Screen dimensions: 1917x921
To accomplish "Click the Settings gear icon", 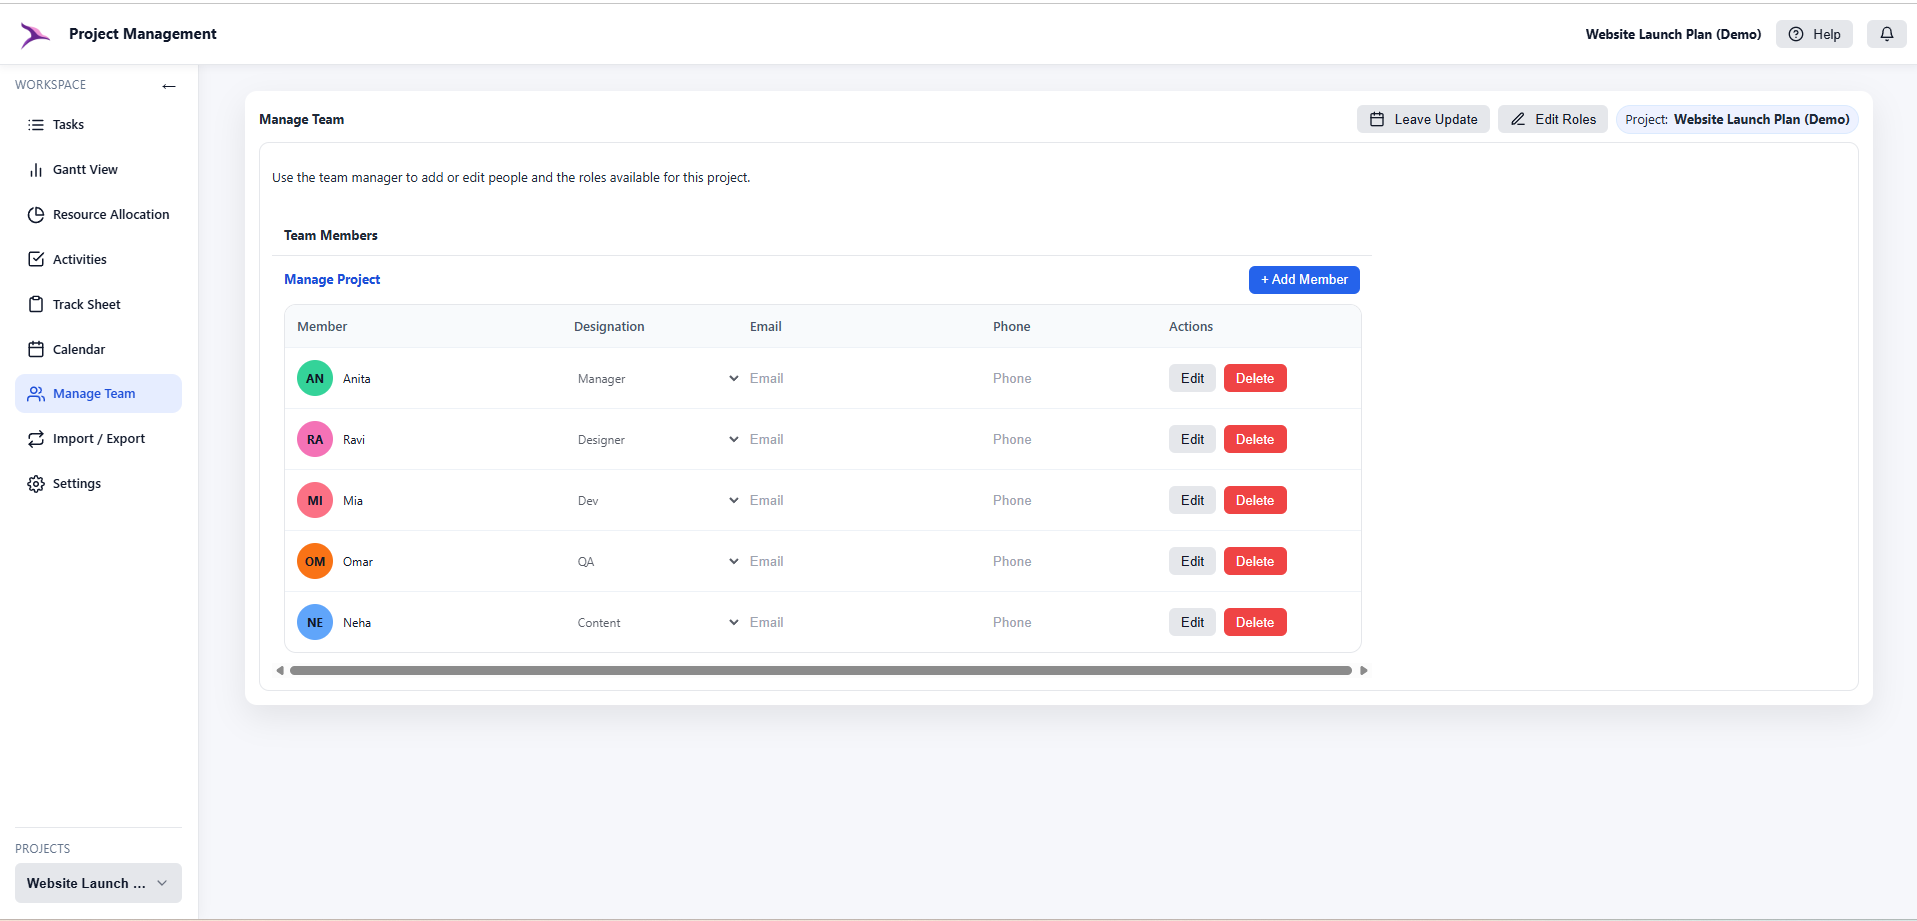I will coord(35,483).
